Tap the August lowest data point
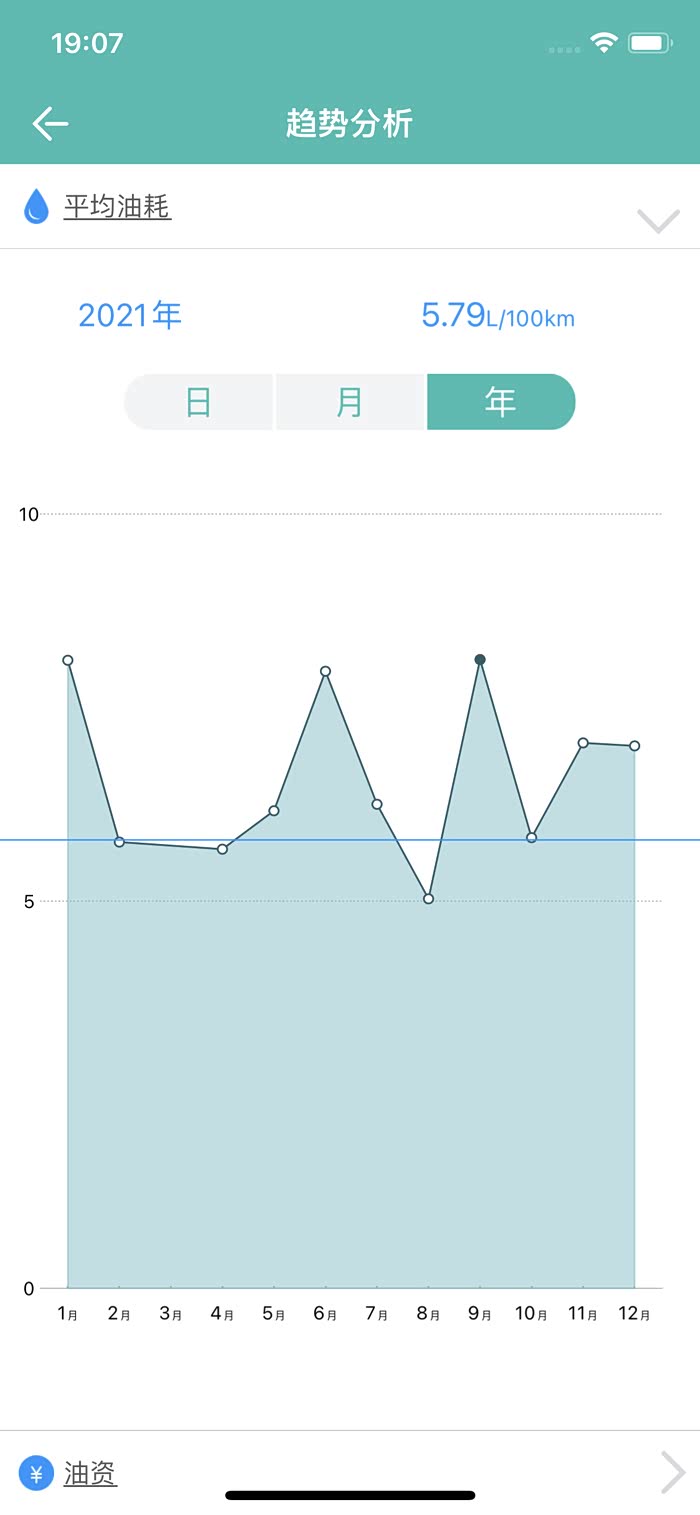 [428, 899]
